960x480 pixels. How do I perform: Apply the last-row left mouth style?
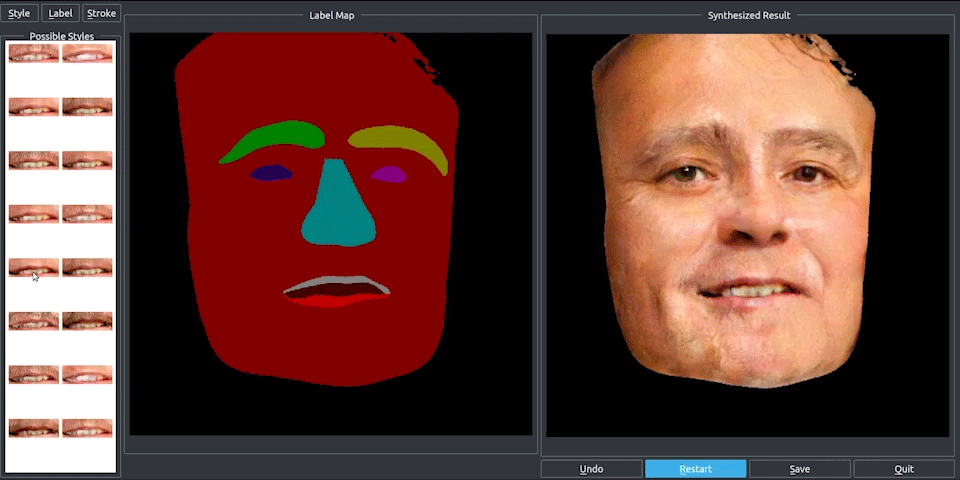tap(34, 428)
